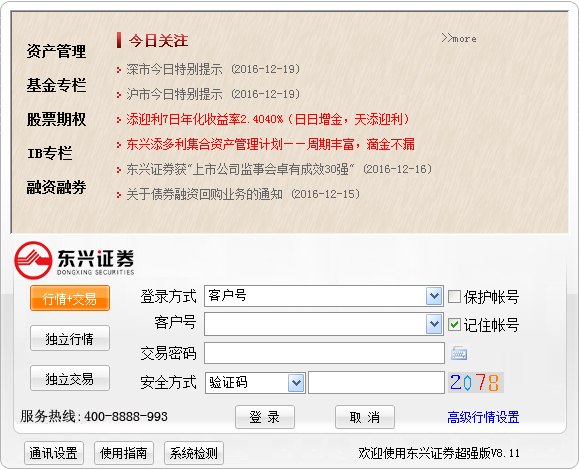Focus the 交易密码 input field
Viewport: 580px width, 470px height.
324,353
